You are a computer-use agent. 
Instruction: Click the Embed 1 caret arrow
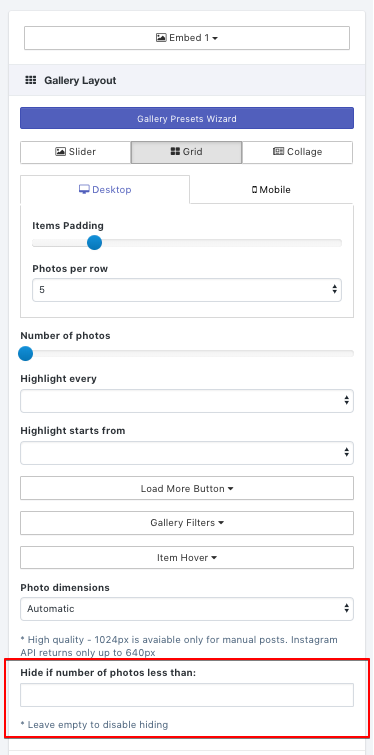pyautogui.click(x=215, y=38)
